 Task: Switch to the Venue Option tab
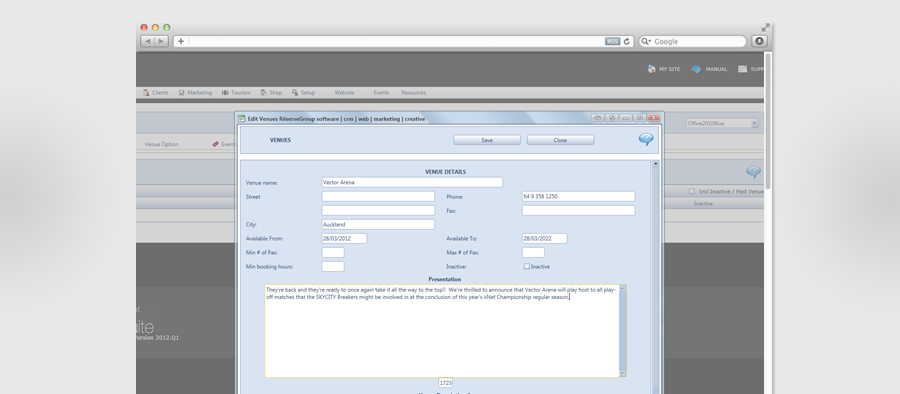tap(161, 144)
